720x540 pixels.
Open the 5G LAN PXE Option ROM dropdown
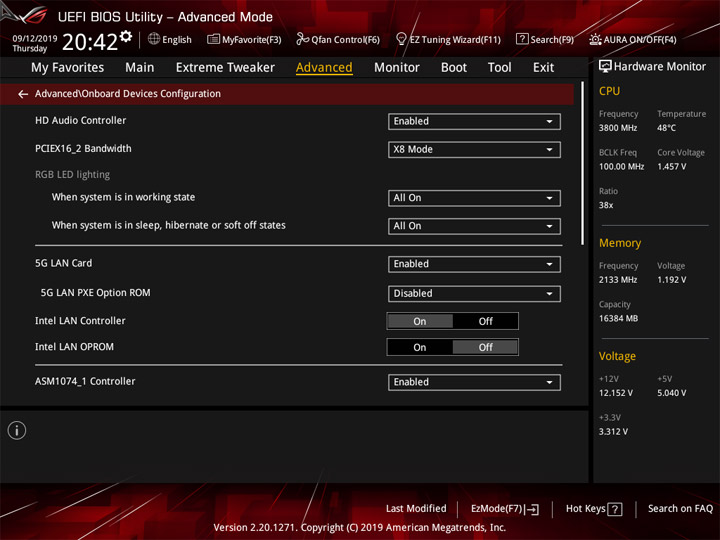[x=474, y=293]
